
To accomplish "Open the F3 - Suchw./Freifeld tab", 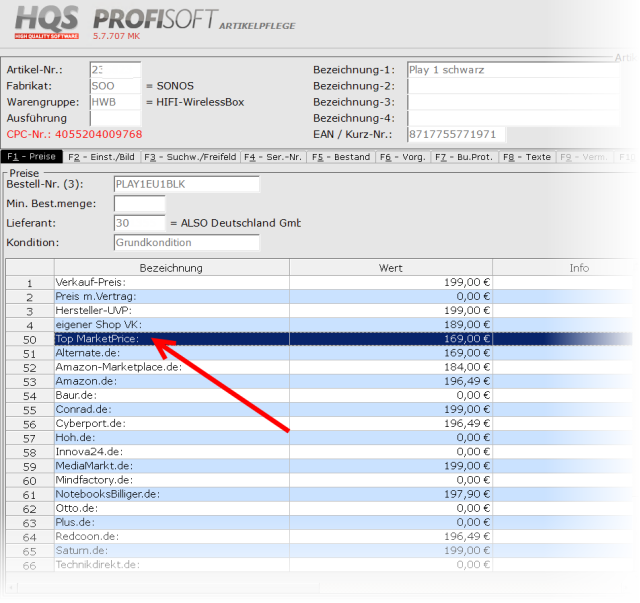I will point(190,157).
